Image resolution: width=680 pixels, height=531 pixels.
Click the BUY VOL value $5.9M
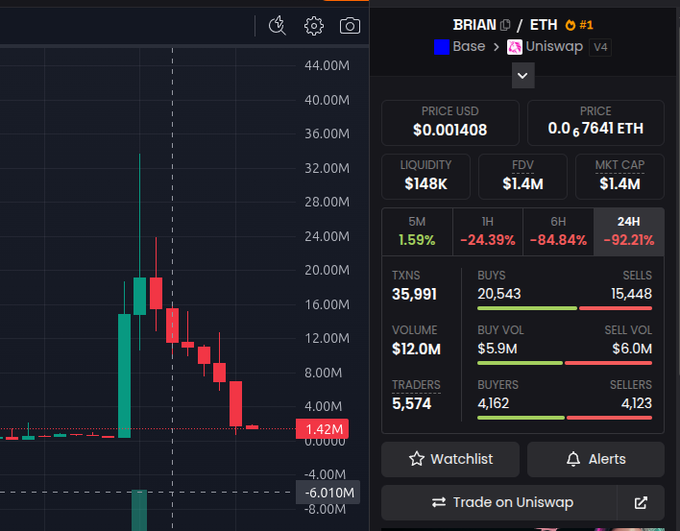tap(497, 349)
